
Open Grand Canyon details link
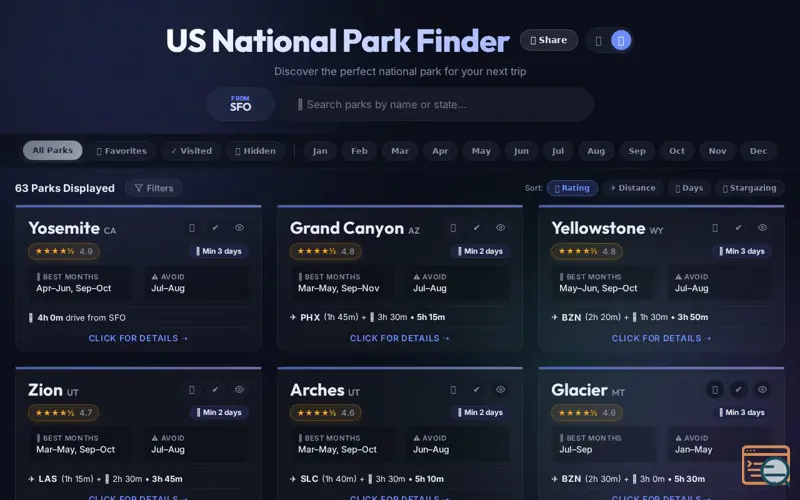pyautogui.click(x=399, y=338)
